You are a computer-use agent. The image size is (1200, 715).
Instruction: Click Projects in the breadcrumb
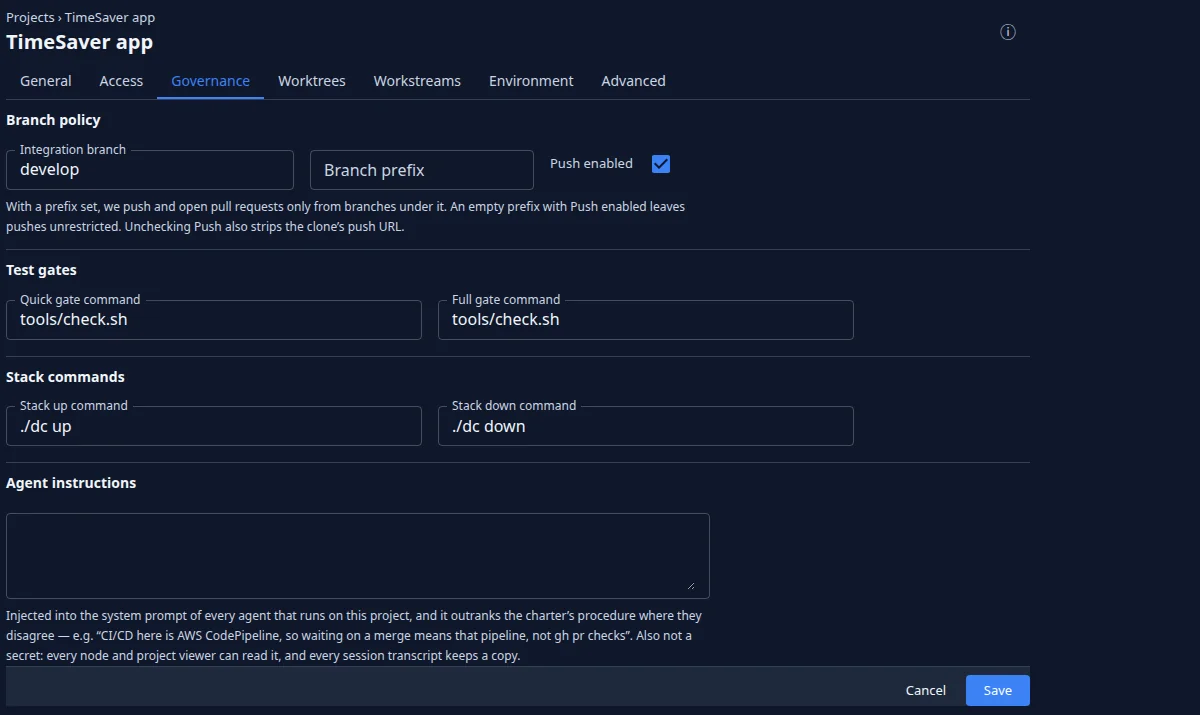(x=30, y=17)
